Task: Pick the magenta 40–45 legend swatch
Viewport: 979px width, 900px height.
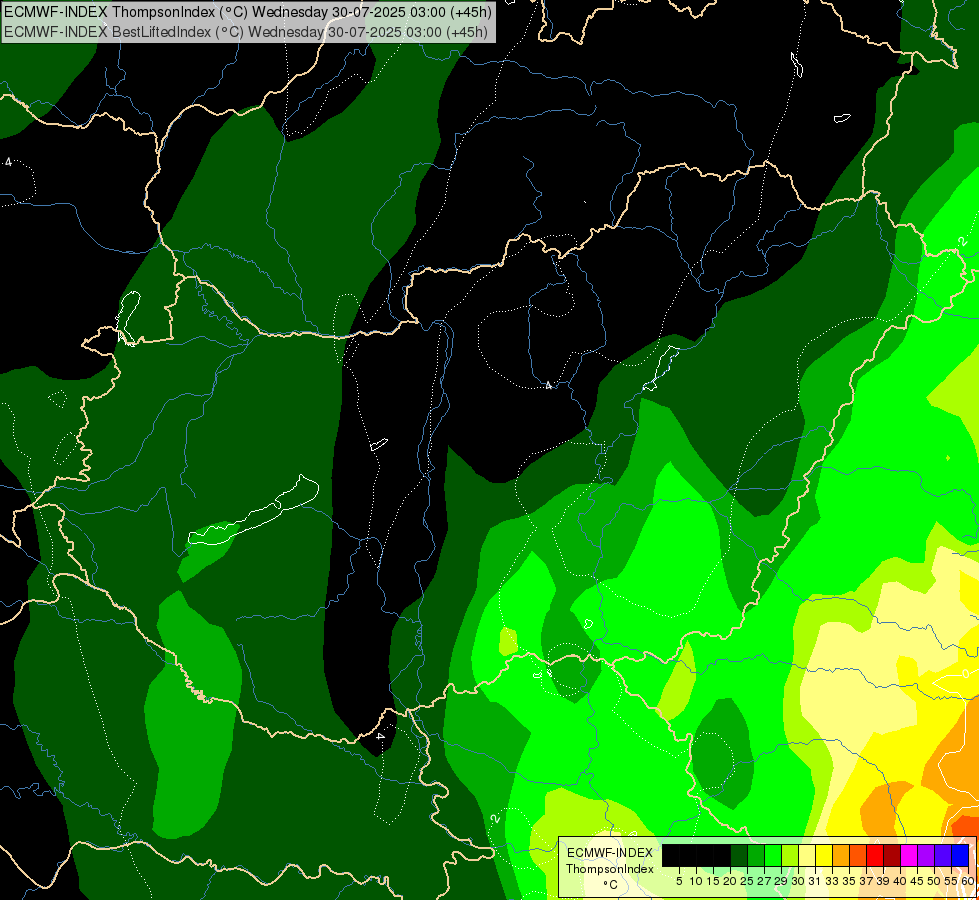Action: tap(909, 855)
